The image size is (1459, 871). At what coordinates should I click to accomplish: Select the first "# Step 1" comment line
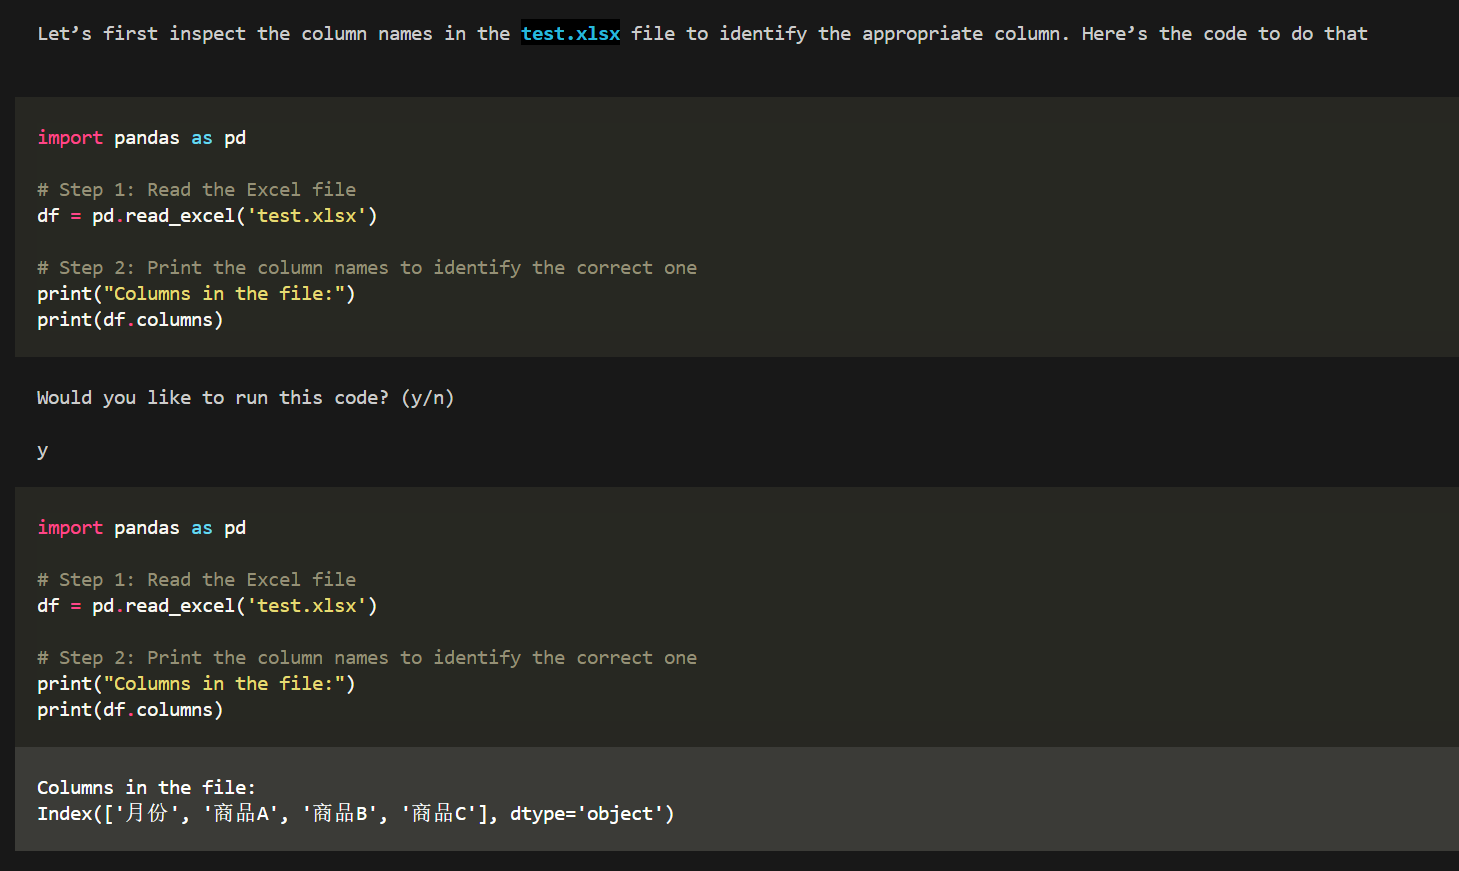point(196,190)
